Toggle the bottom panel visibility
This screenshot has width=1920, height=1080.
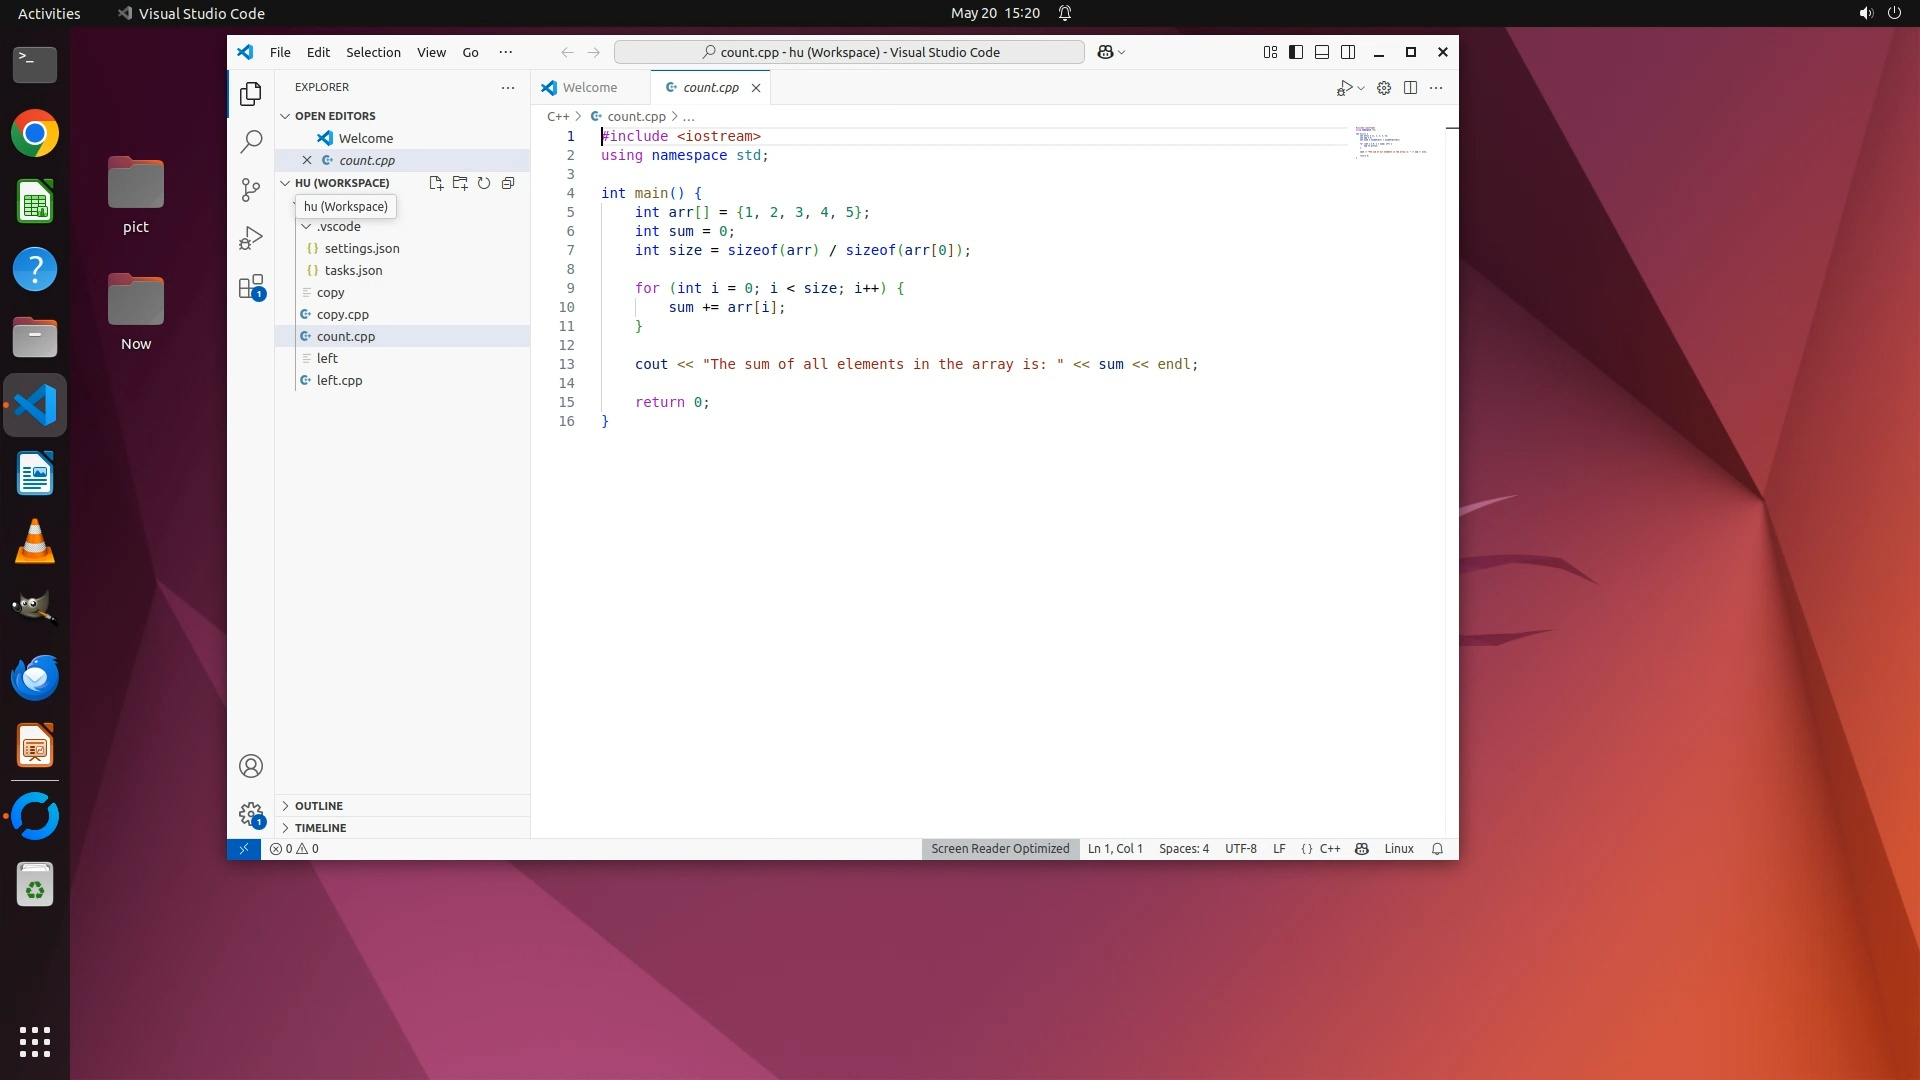click(1322, 52)
